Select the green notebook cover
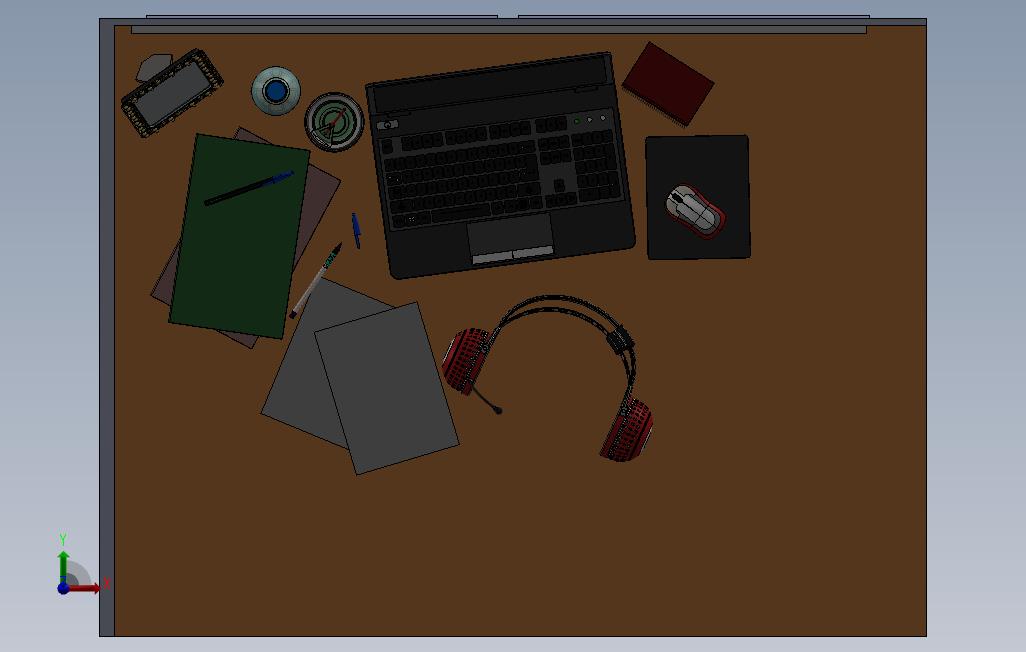Image resolution: width=1026 pixels, height=652 pixels. (x=239, y=236)
